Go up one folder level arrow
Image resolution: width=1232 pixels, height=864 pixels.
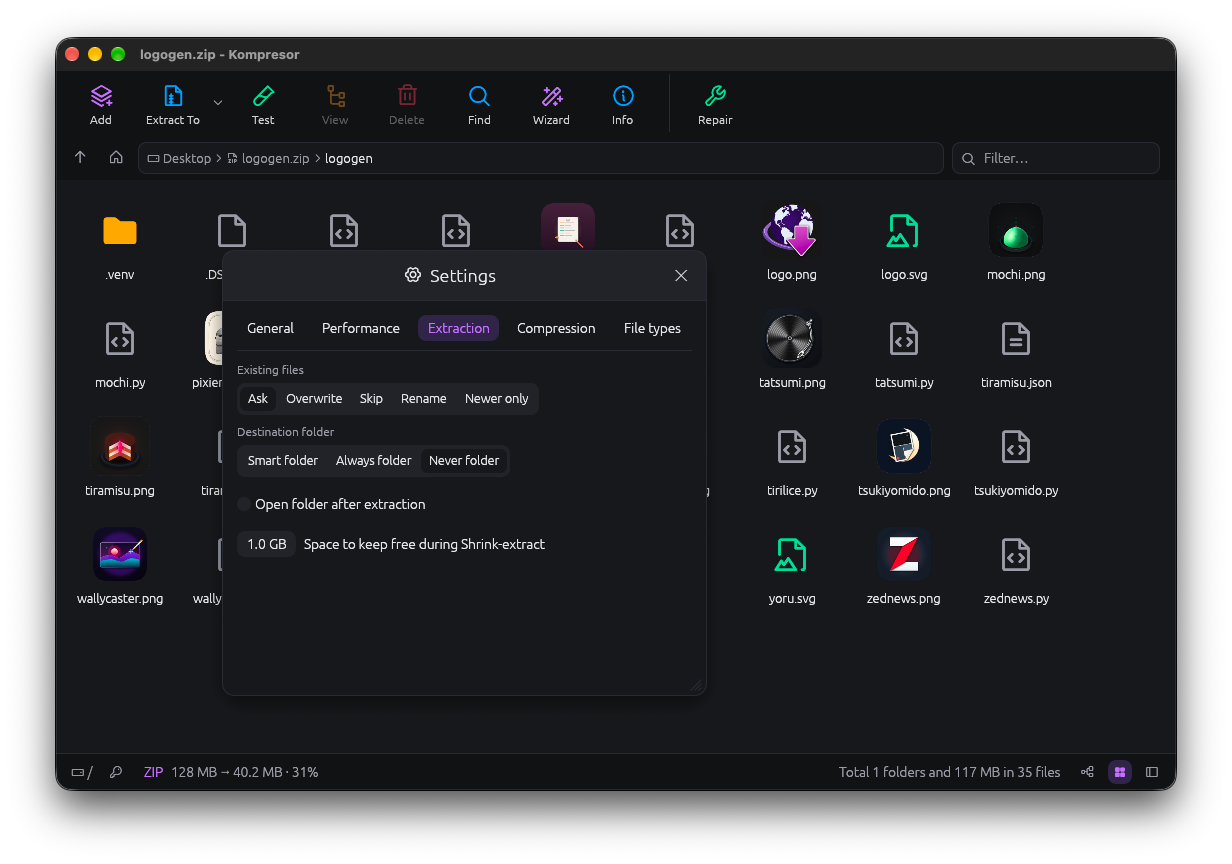81,158
